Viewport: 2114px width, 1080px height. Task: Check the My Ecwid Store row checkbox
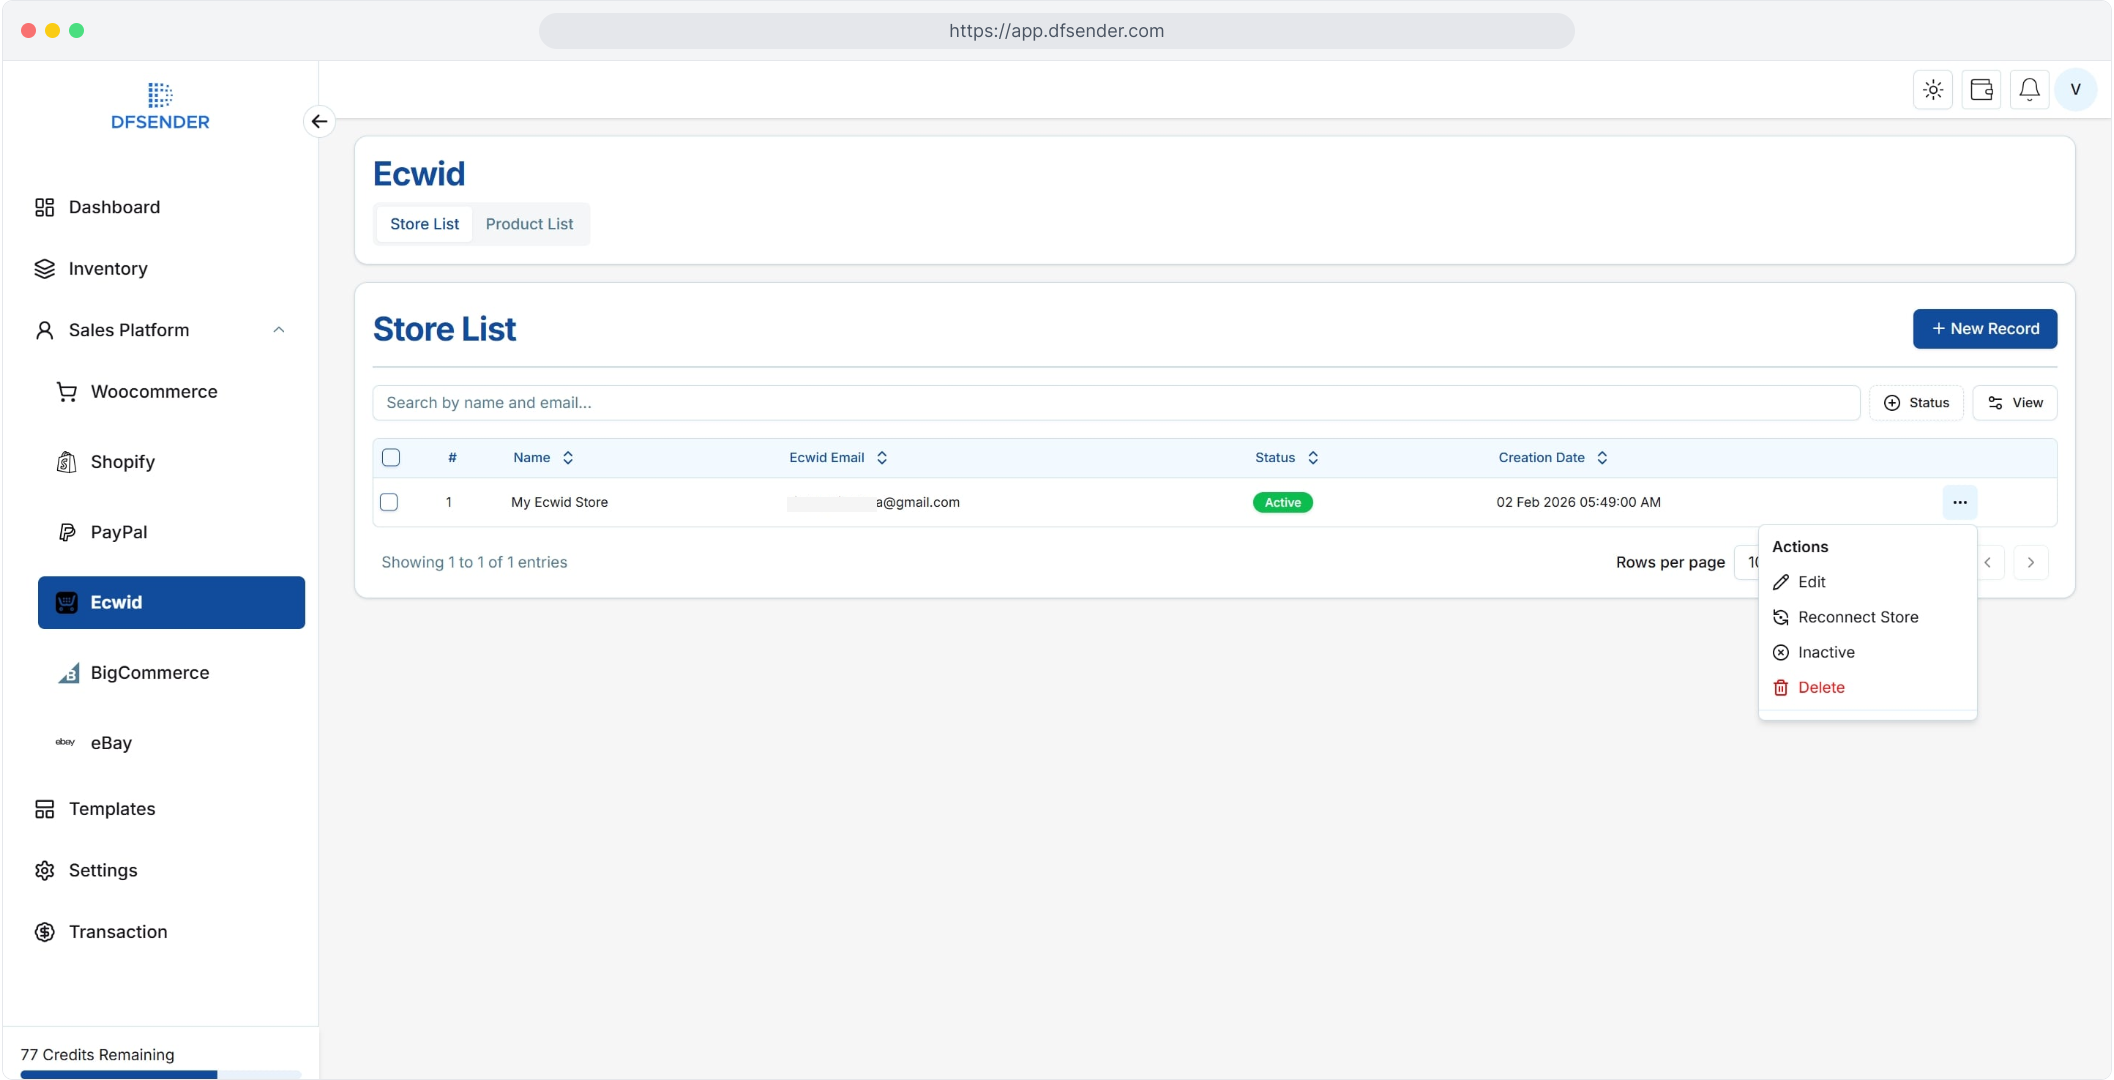[x=389, y=502]
